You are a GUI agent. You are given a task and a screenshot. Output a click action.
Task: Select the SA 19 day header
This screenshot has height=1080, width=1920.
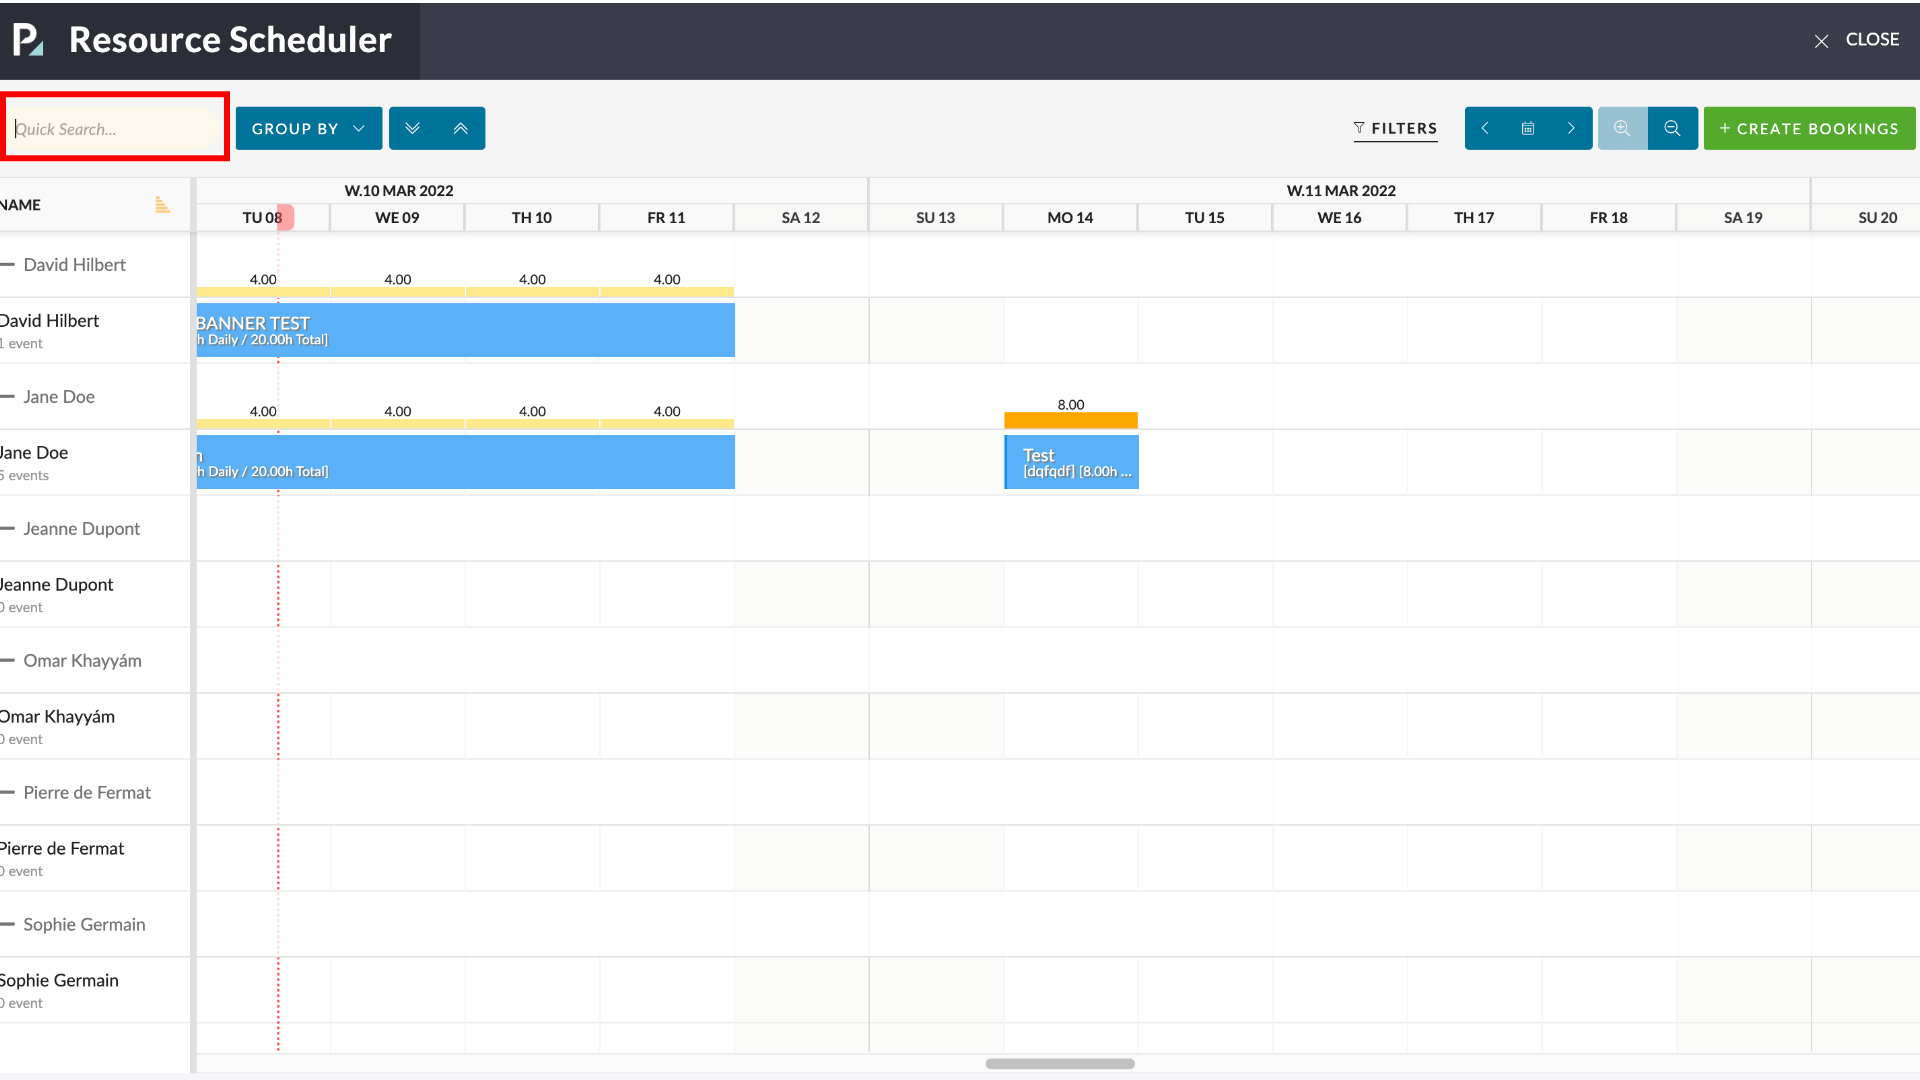(1743, 218)
